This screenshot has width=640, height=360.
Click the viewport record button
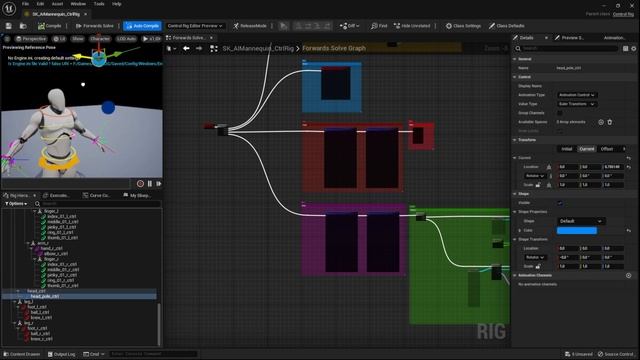[140, 184]
